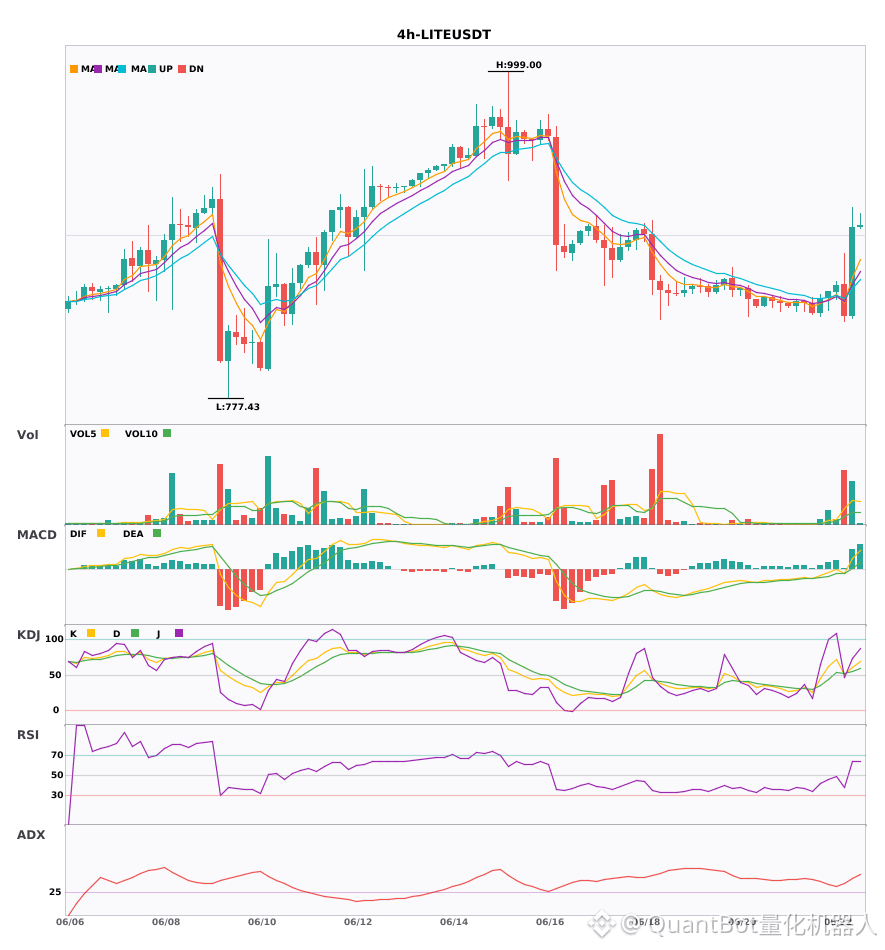
Task: Click the 06/12 date axis label
Action: pos(358,922)
